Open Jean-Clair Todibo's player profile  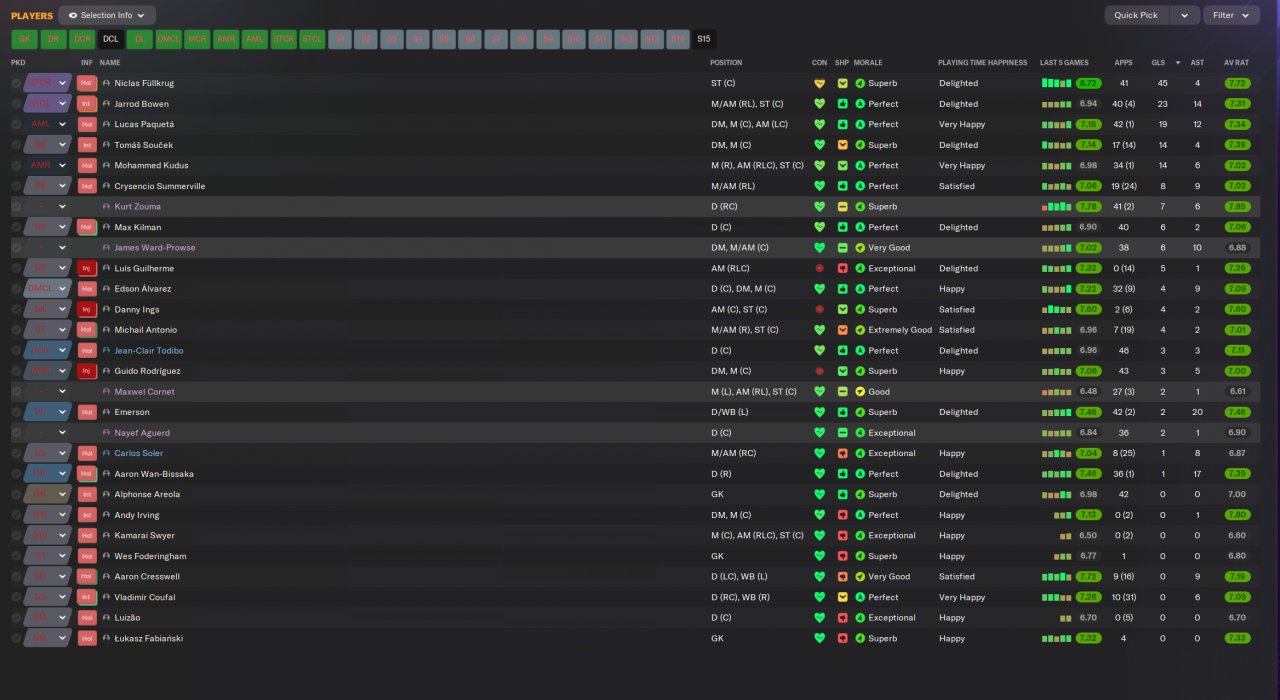149,351
